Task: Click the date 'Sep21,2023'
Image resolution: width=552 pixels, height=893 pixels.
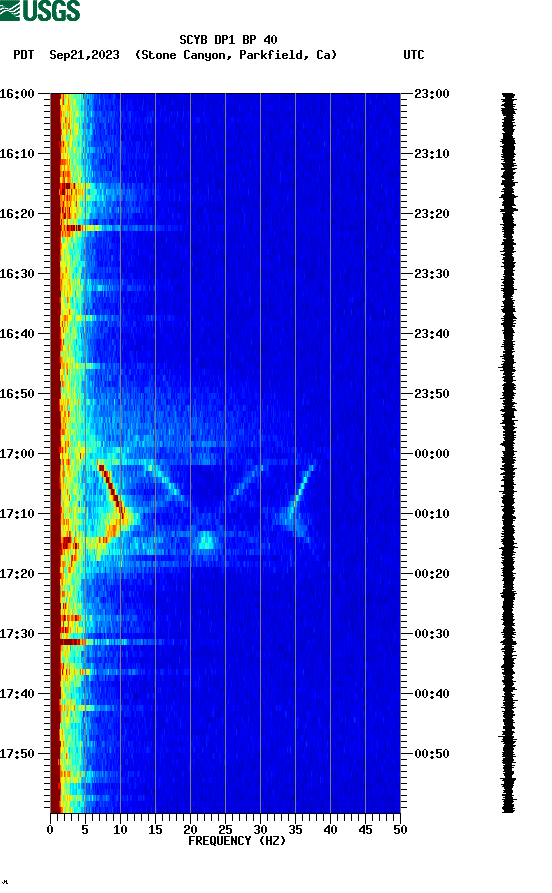Action: click(x=84, y=55)
